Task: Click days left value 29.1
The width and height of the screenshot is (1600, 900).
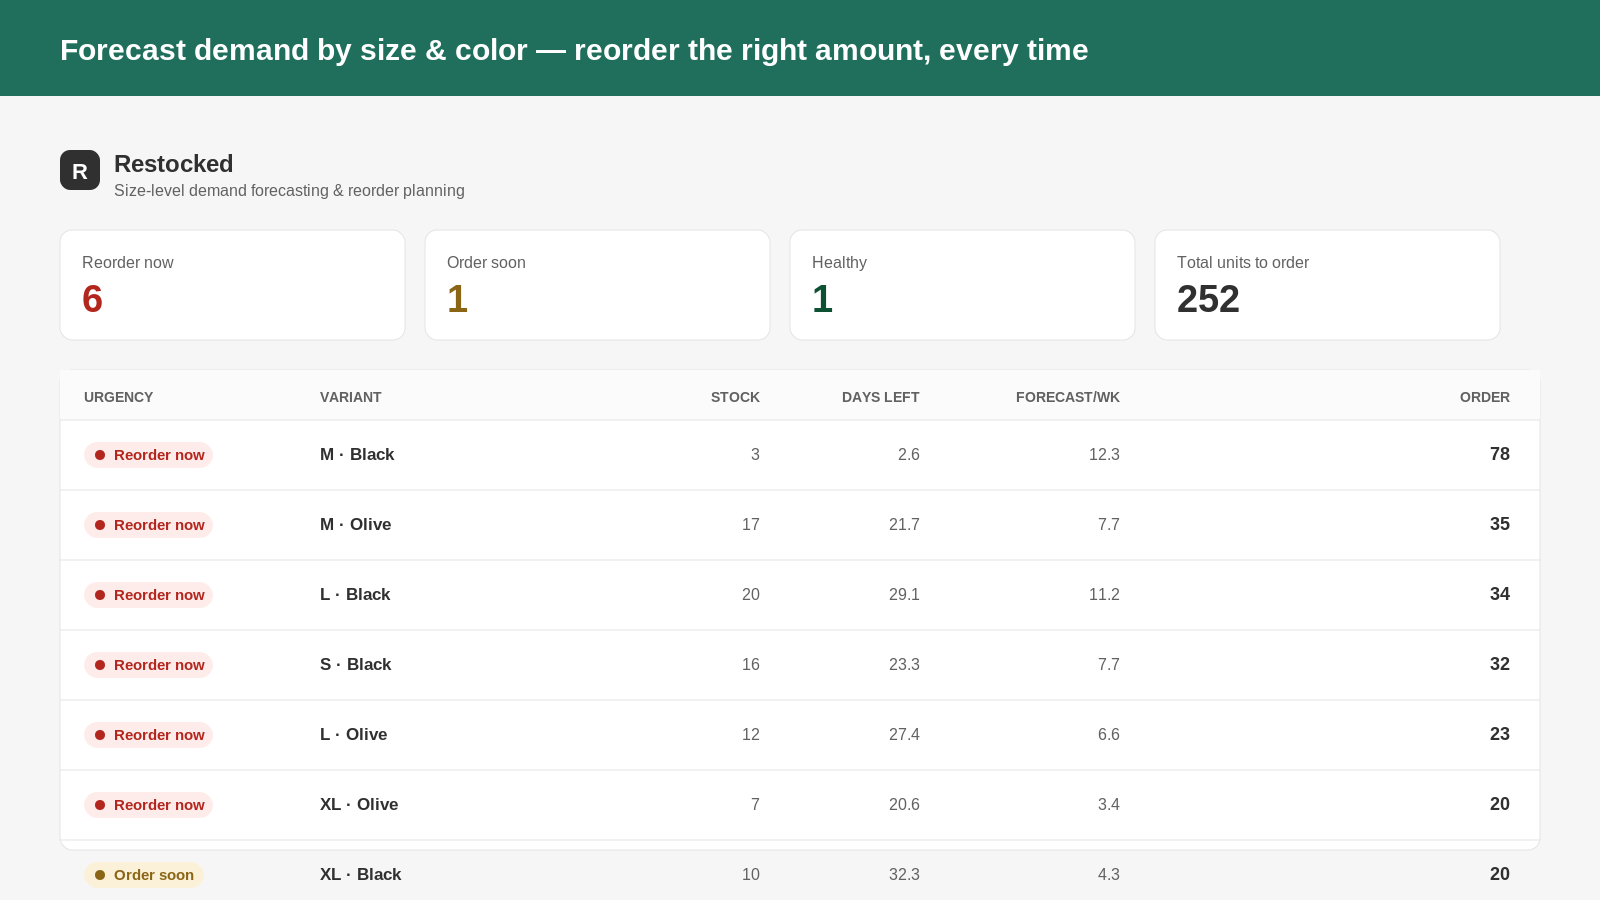Action: [904, 594]
